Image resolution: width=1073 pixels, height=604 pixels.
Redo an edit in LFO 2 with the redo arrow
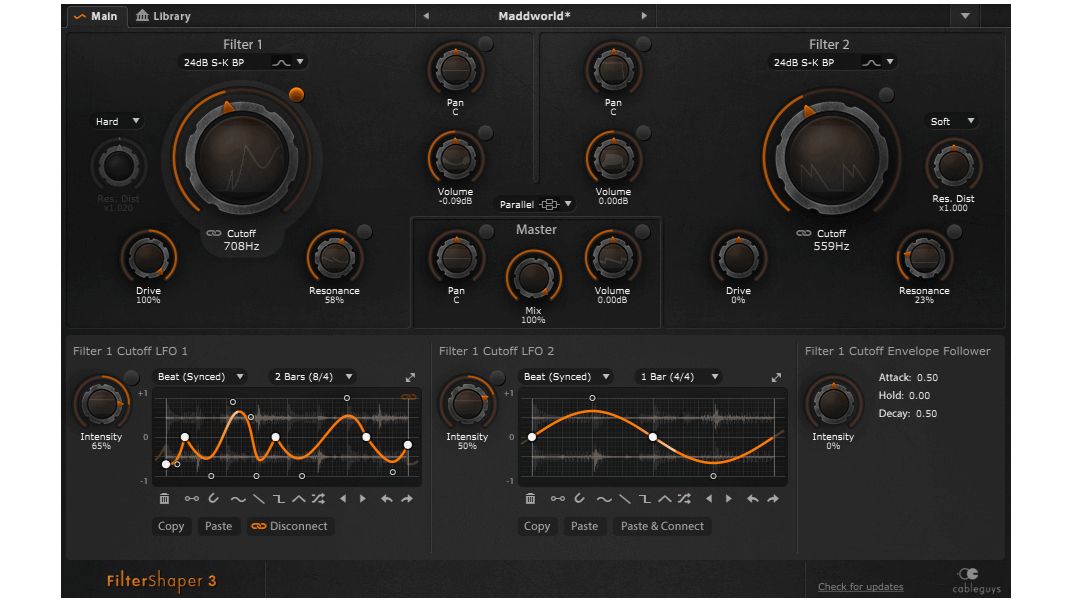773,498
